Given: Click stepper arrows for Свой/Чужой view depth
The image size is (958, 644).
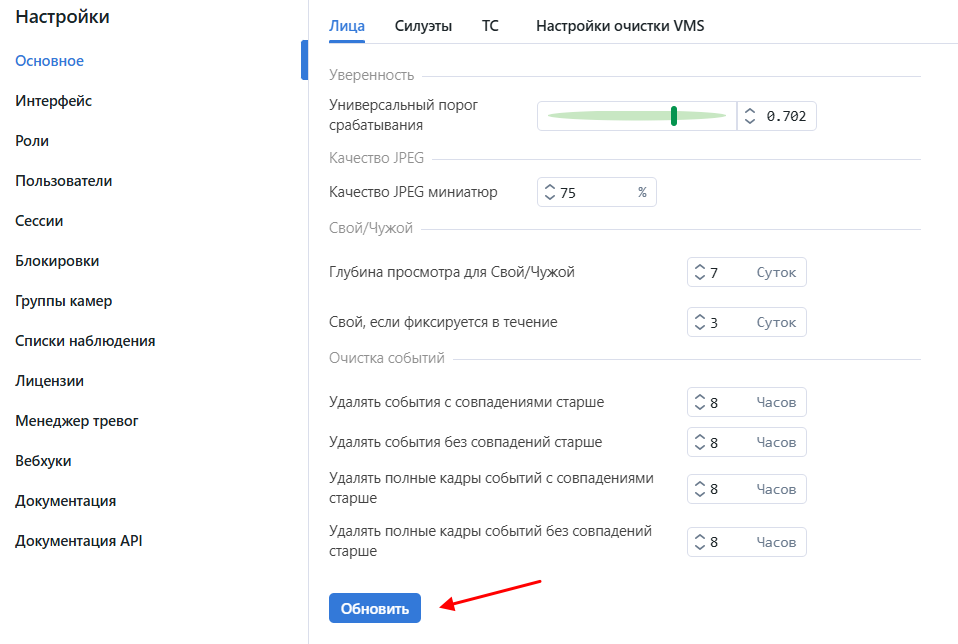Looking at the screenshot, I should tap(699, 272).
